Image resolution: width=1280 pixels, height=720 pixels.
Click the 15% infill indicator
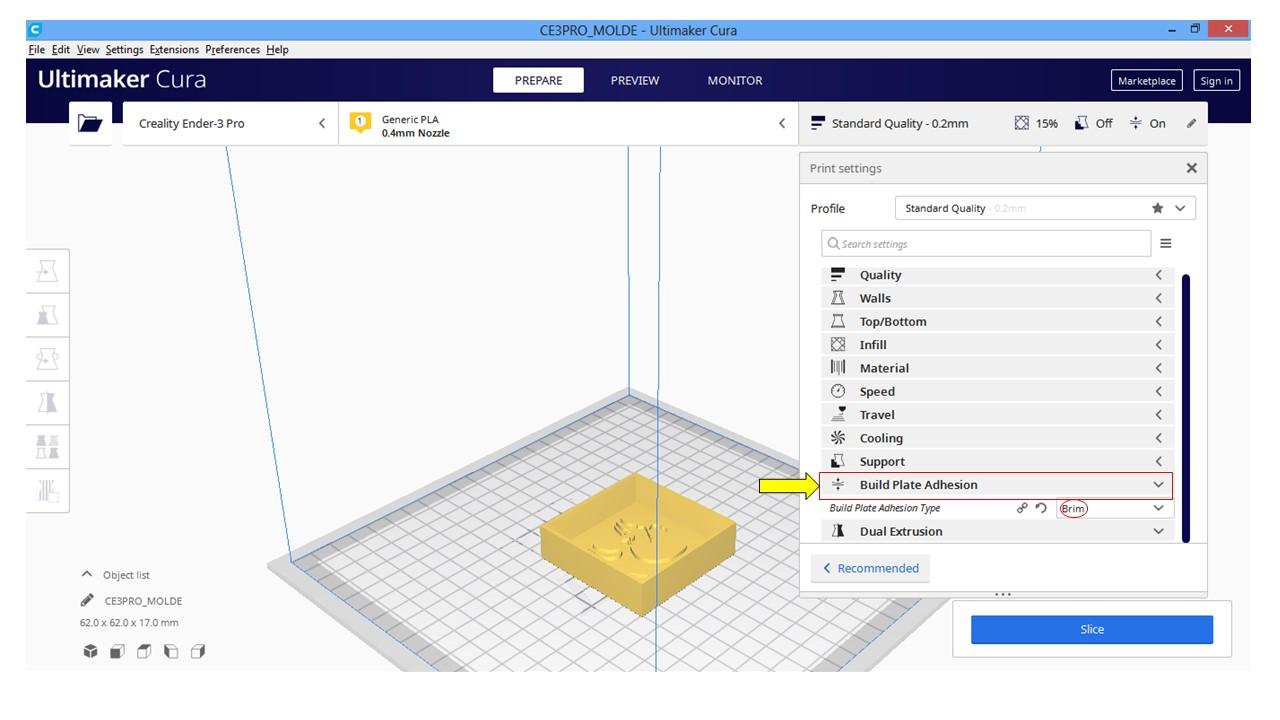pos(1036,123)
